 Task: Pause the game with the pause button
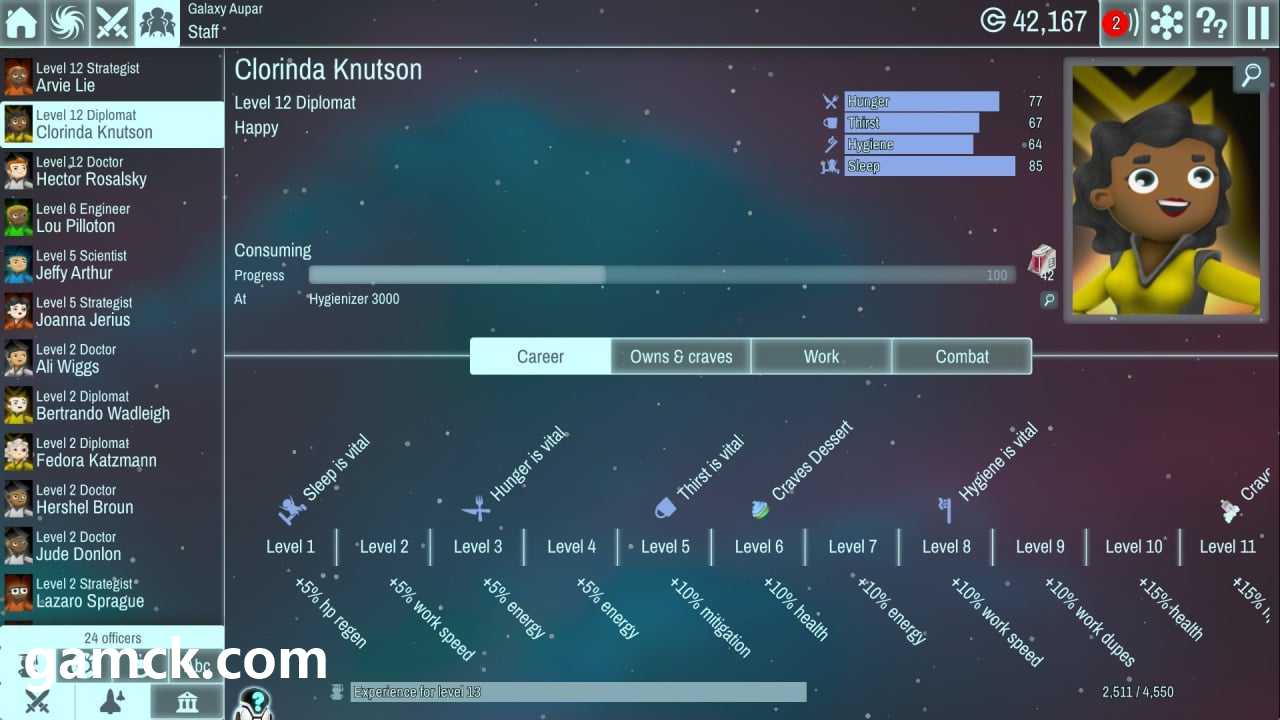(x=1258, y=22)
